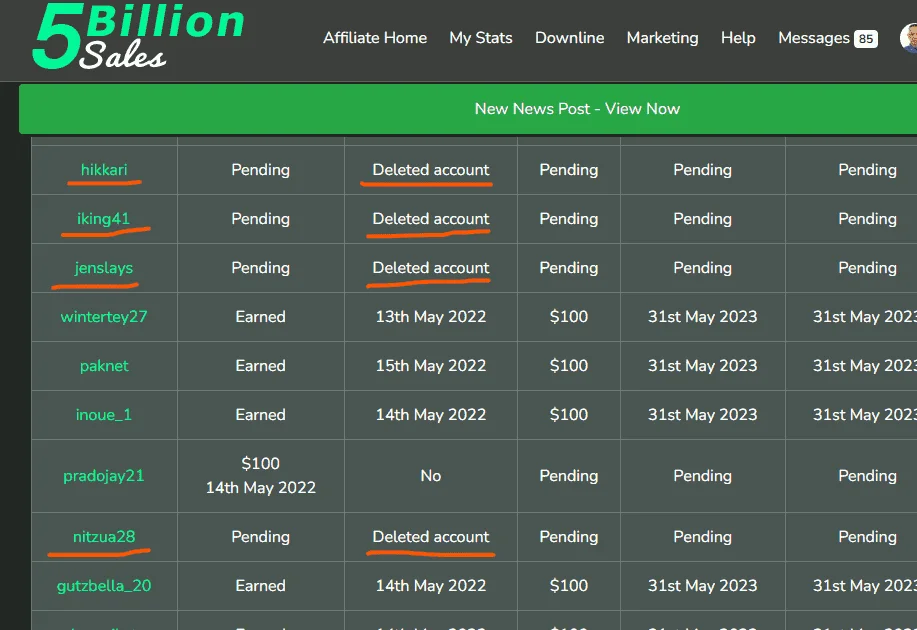Image resolution: width=917 pixels, height=630 pixels.
Task: Select the No cell for pradojay21
Action: click(x=431, y=476)
